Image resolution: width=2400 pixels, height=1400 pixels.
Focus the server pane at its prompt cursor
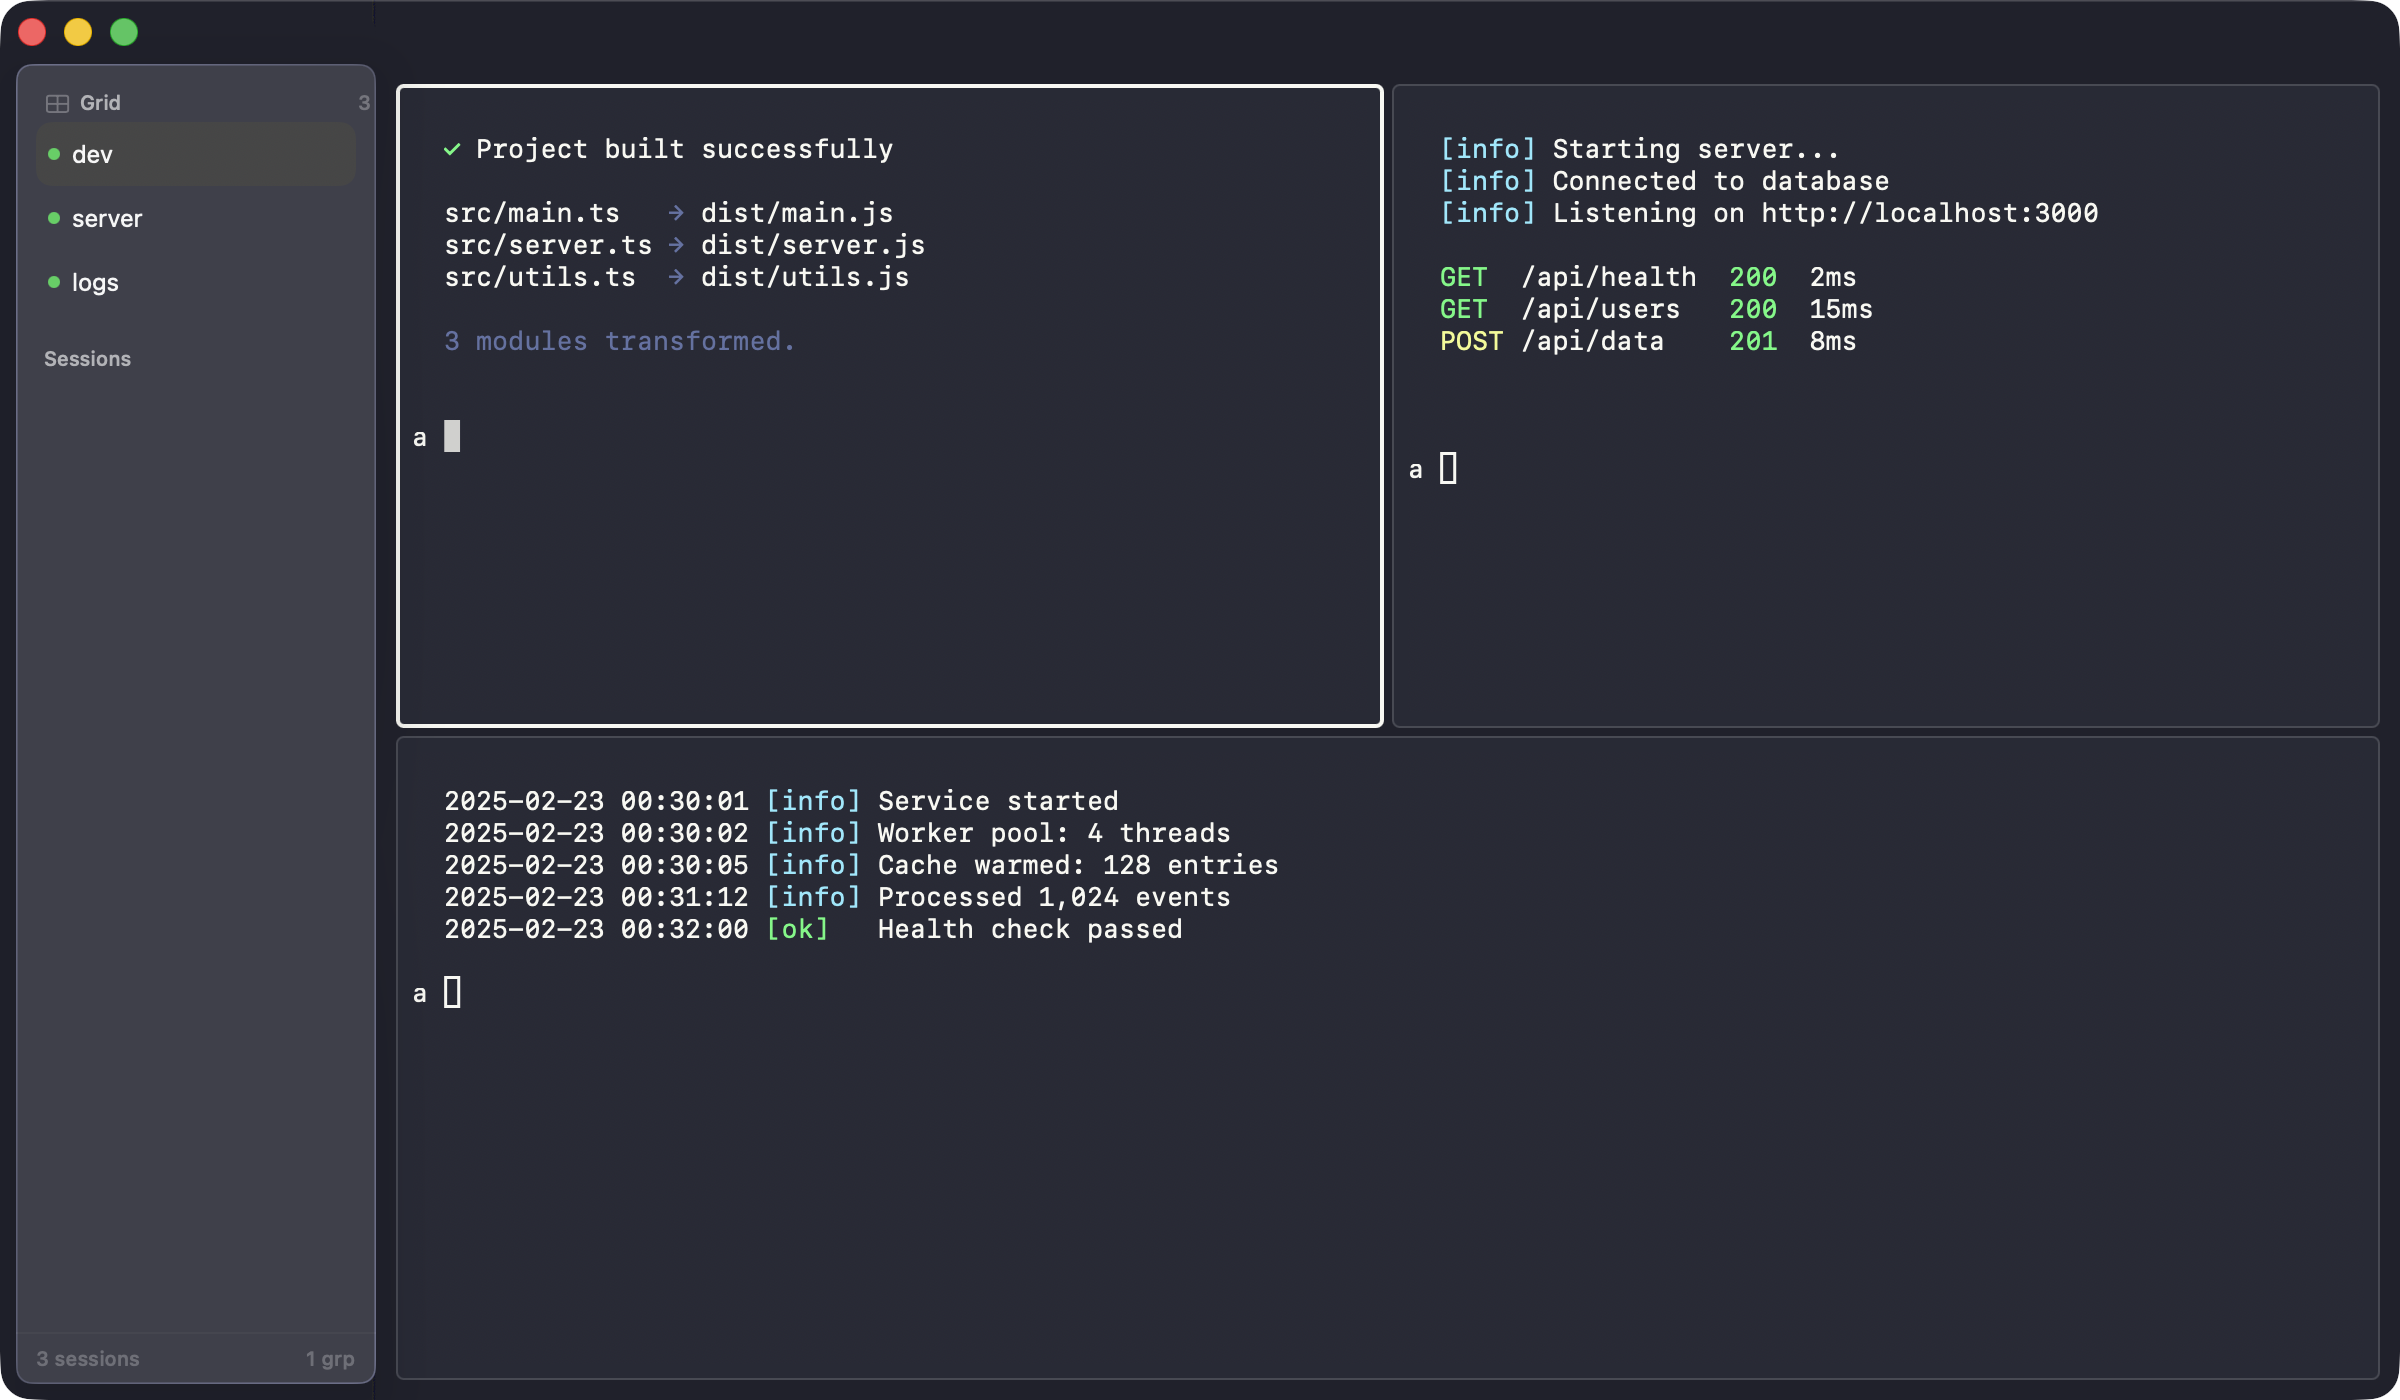[x=1448, y=468]
